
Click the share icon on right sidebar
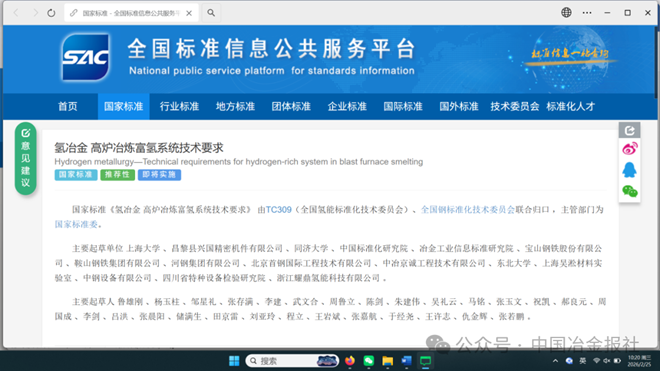click(629, 131)
